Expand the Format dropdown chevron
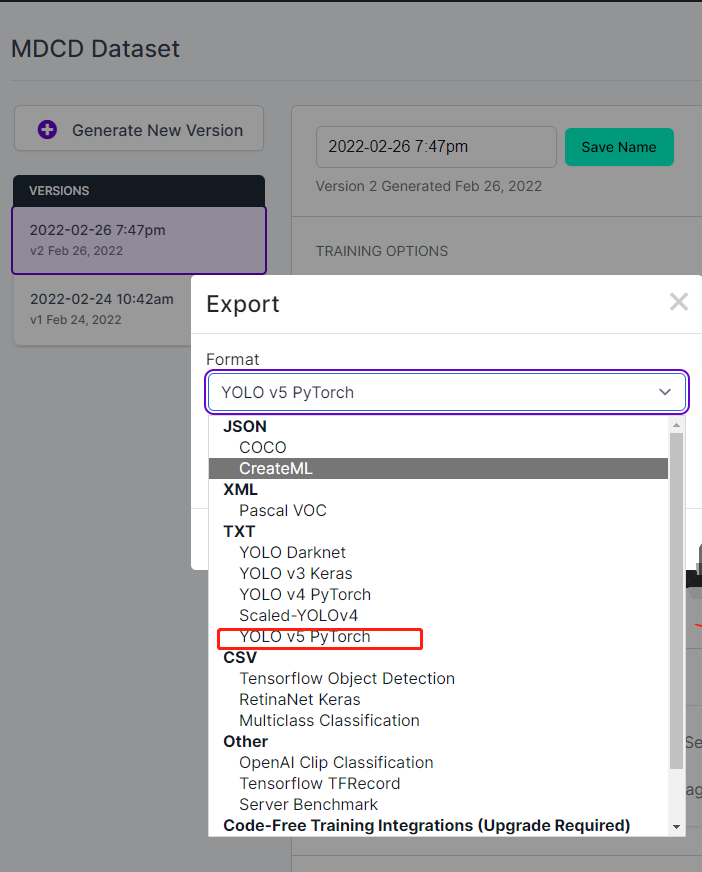Screen dimensions: 702x872 [x=665, y=392]
